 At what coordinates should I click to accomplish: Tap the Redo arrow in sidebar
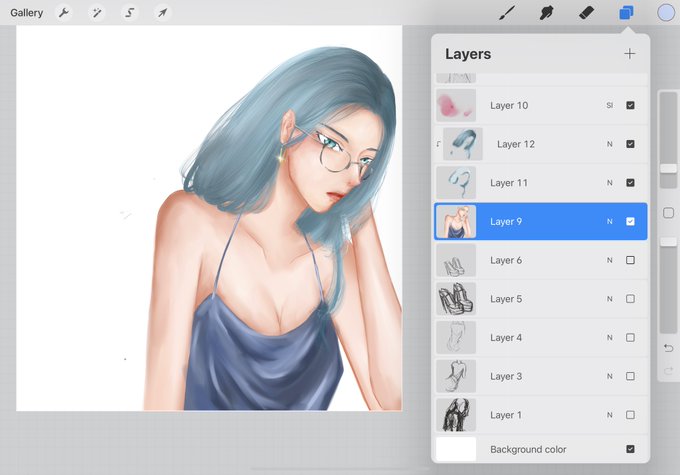[x=668, y=370]
